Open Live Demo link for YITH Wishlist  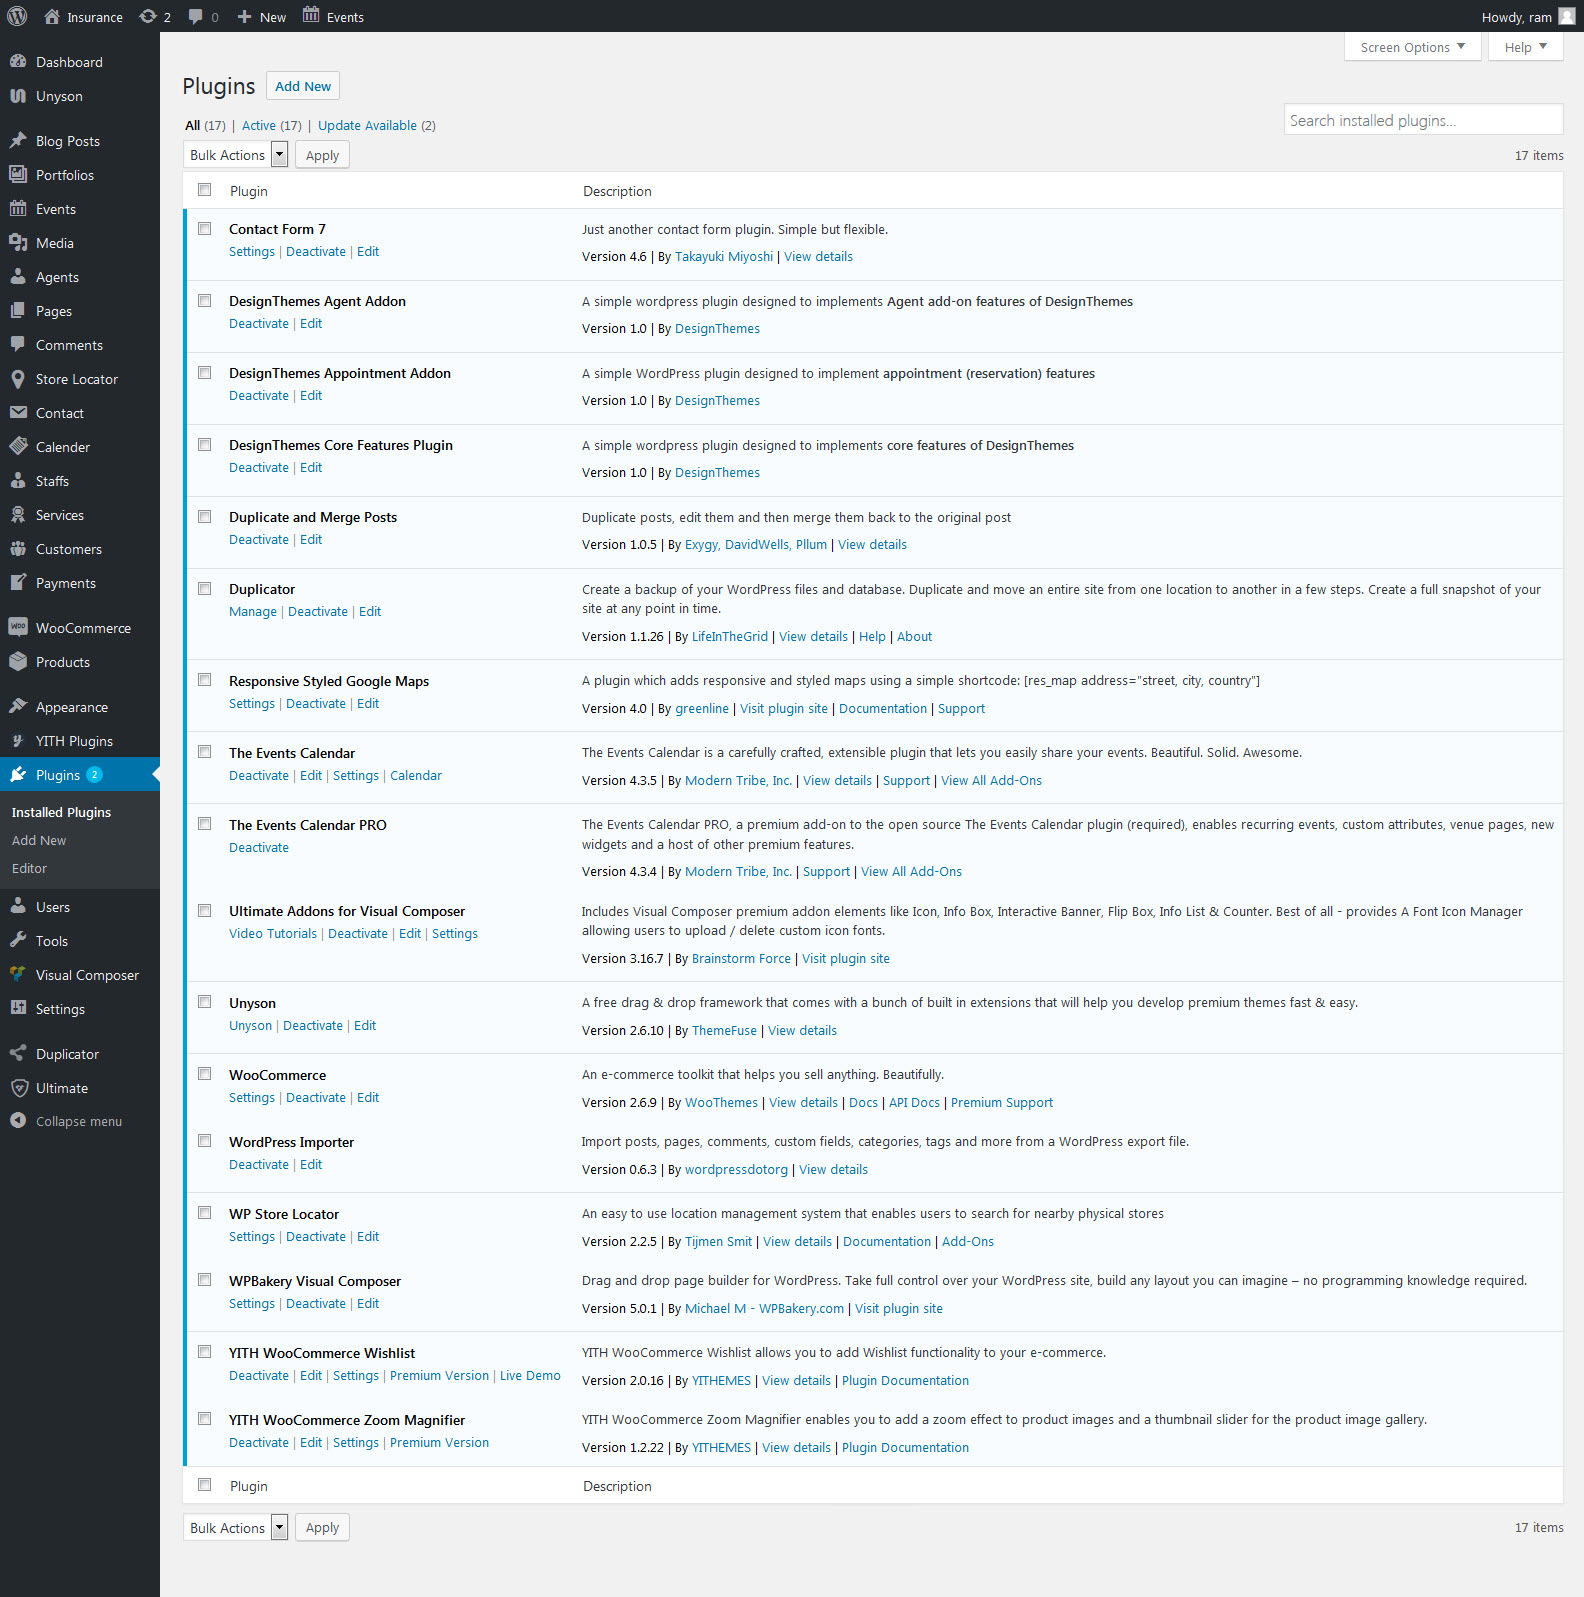click(x=530, y=1376)
